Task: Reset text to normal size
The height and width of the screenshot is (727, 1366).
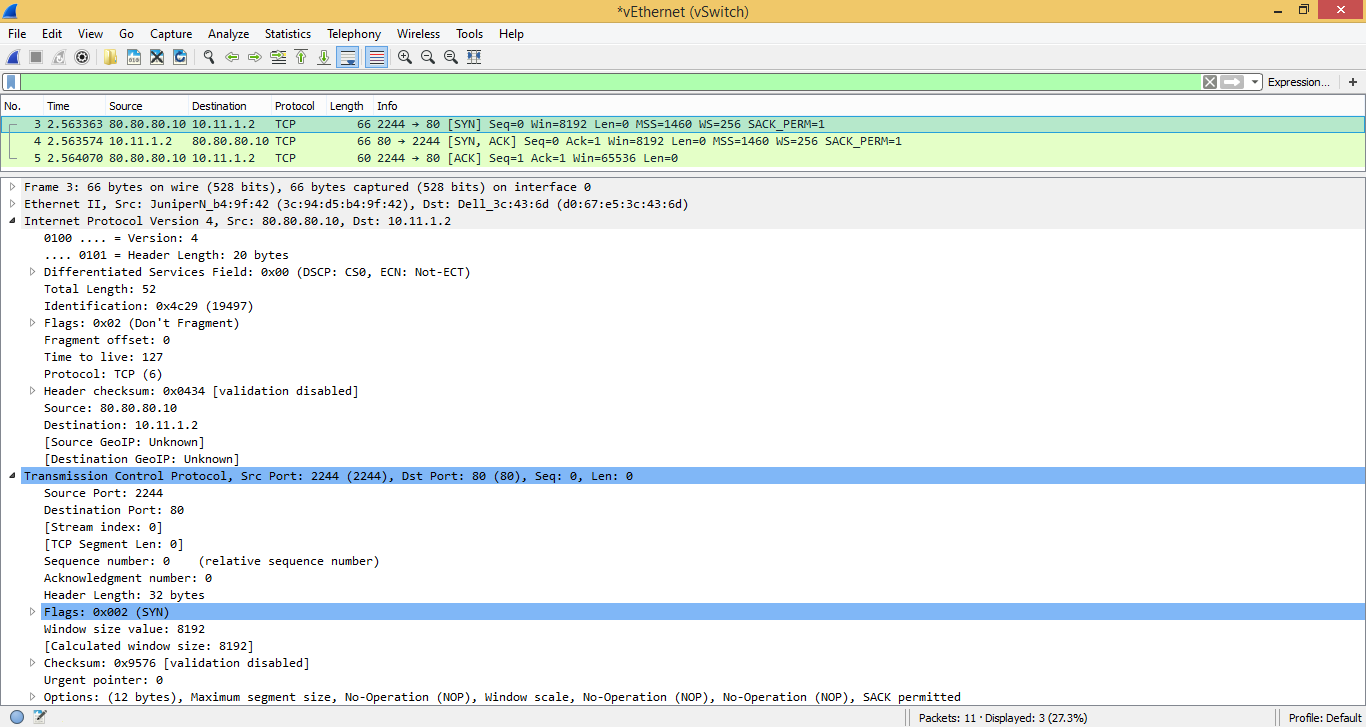Action: click(x=451, y=57)
